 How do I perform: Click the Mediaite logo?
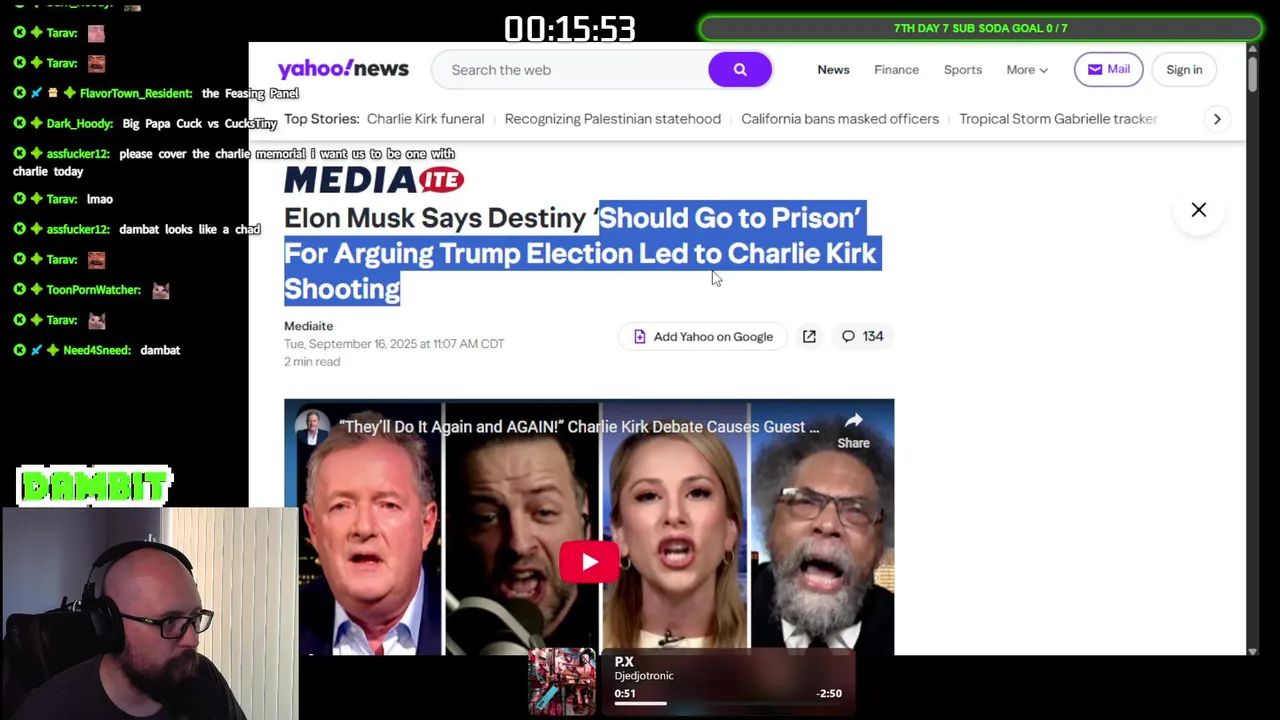click(374, 180)
